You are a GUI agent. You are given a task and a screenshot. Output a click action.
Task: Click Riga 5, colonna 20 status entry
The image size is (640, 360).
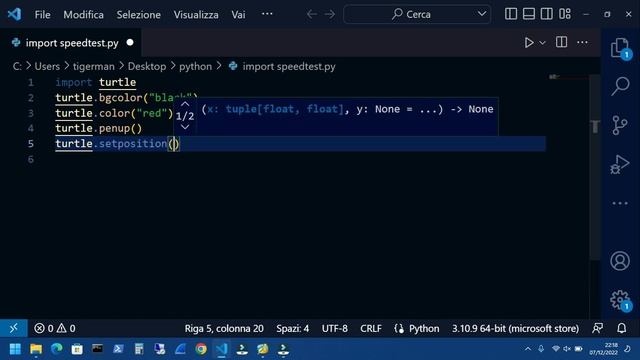tap(224, 329)
